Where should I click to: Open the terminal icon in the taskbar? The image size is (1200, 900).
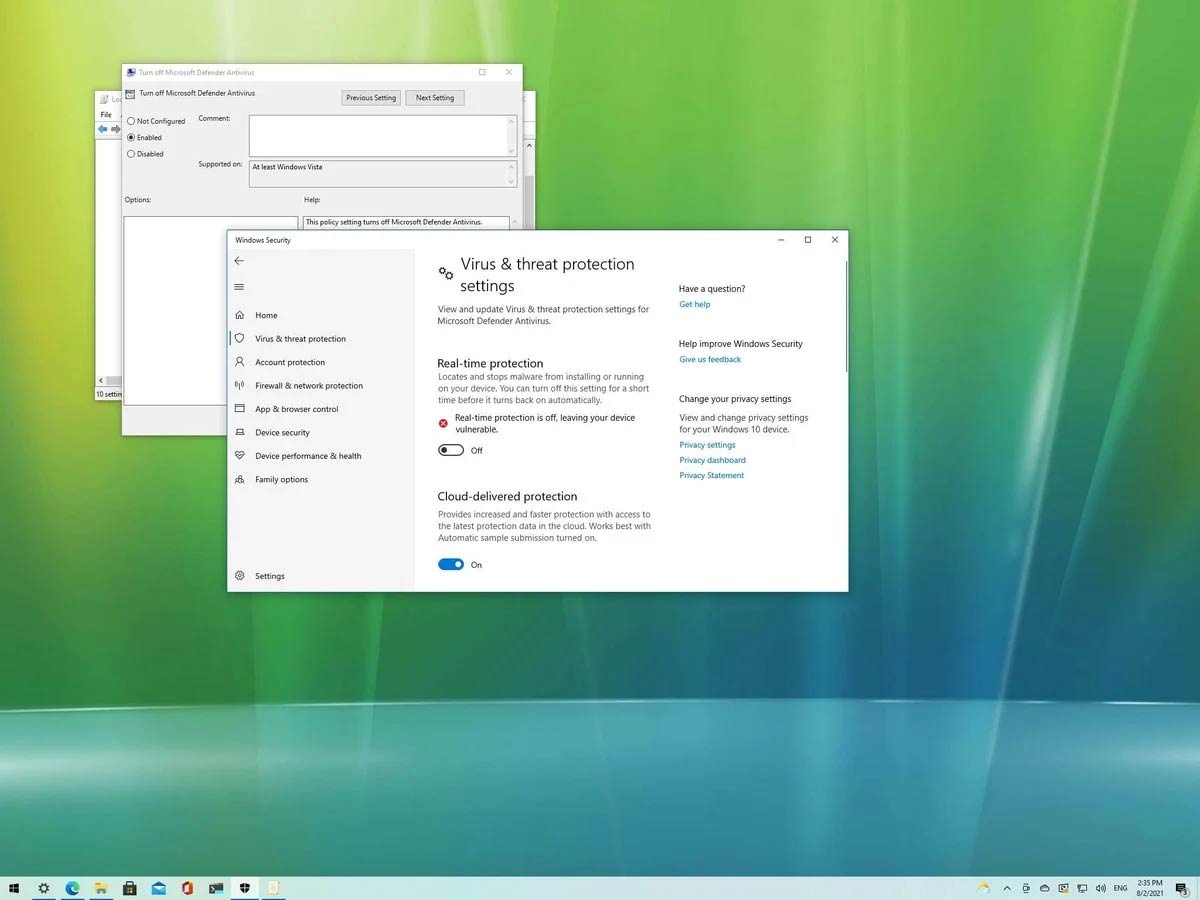(x=216, y=888)
